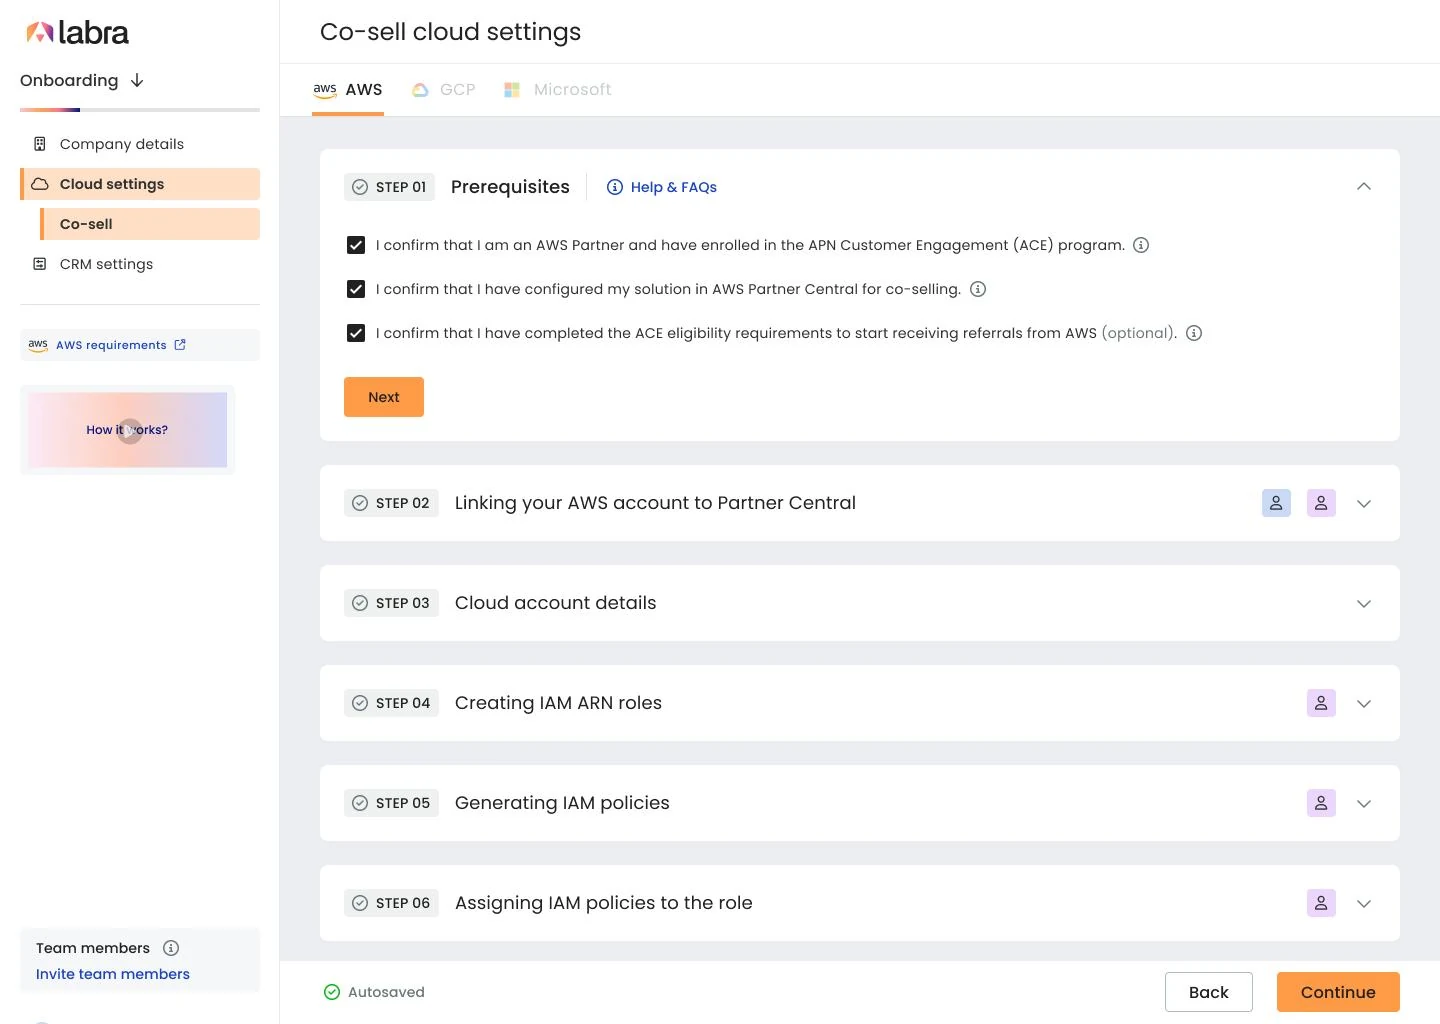The height and width of the screenshot is (1024, 1440).
Task: Click info icon beside ACE program confirmation
Action: pyautogui.click(x=1141, y=245)
